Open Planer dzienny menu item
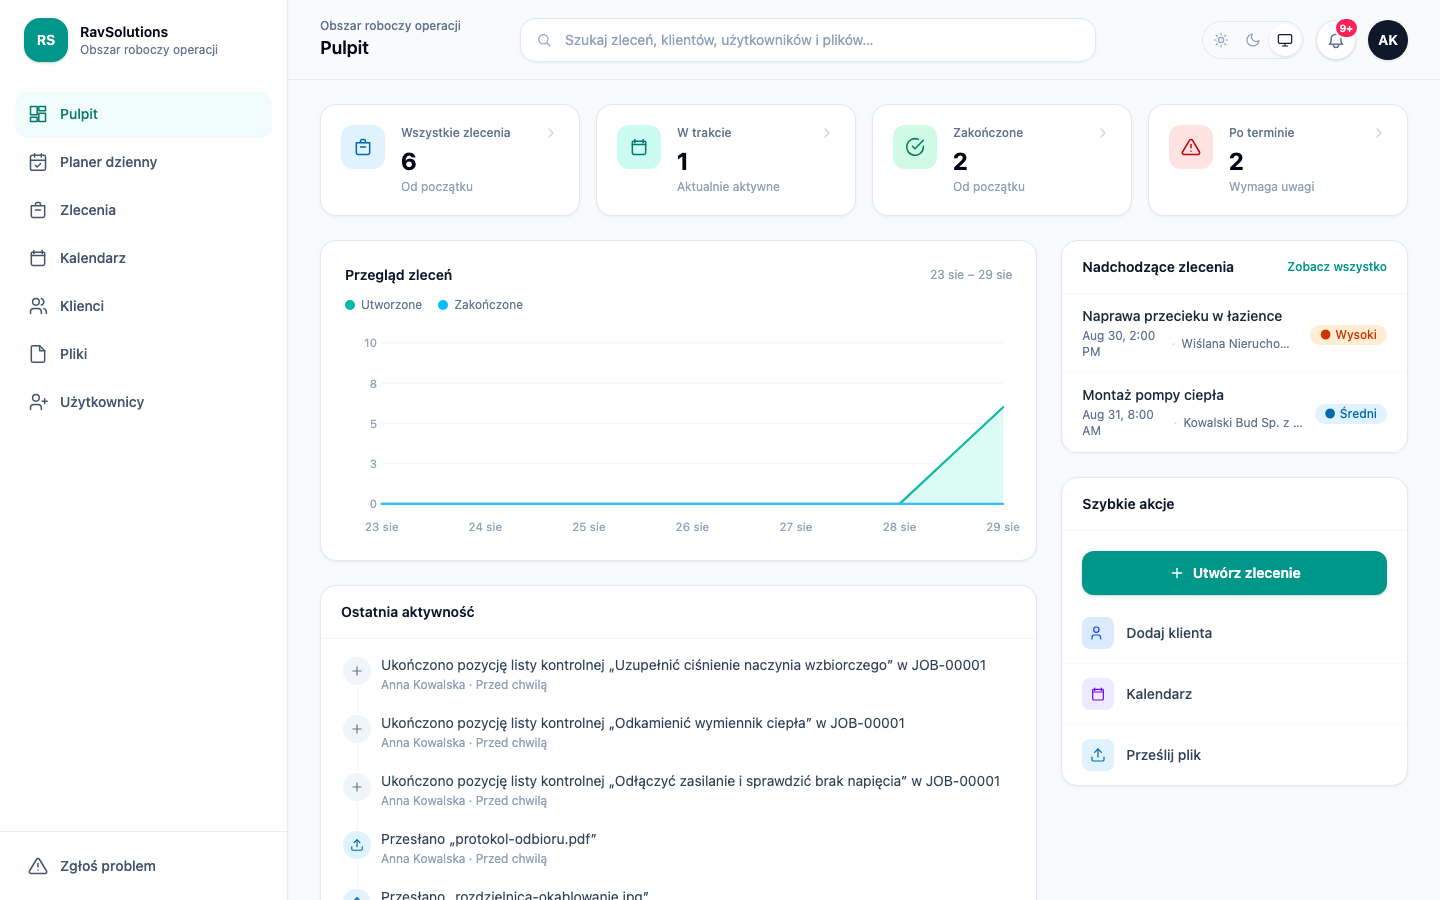The image size is (1440, 900). 144,162
